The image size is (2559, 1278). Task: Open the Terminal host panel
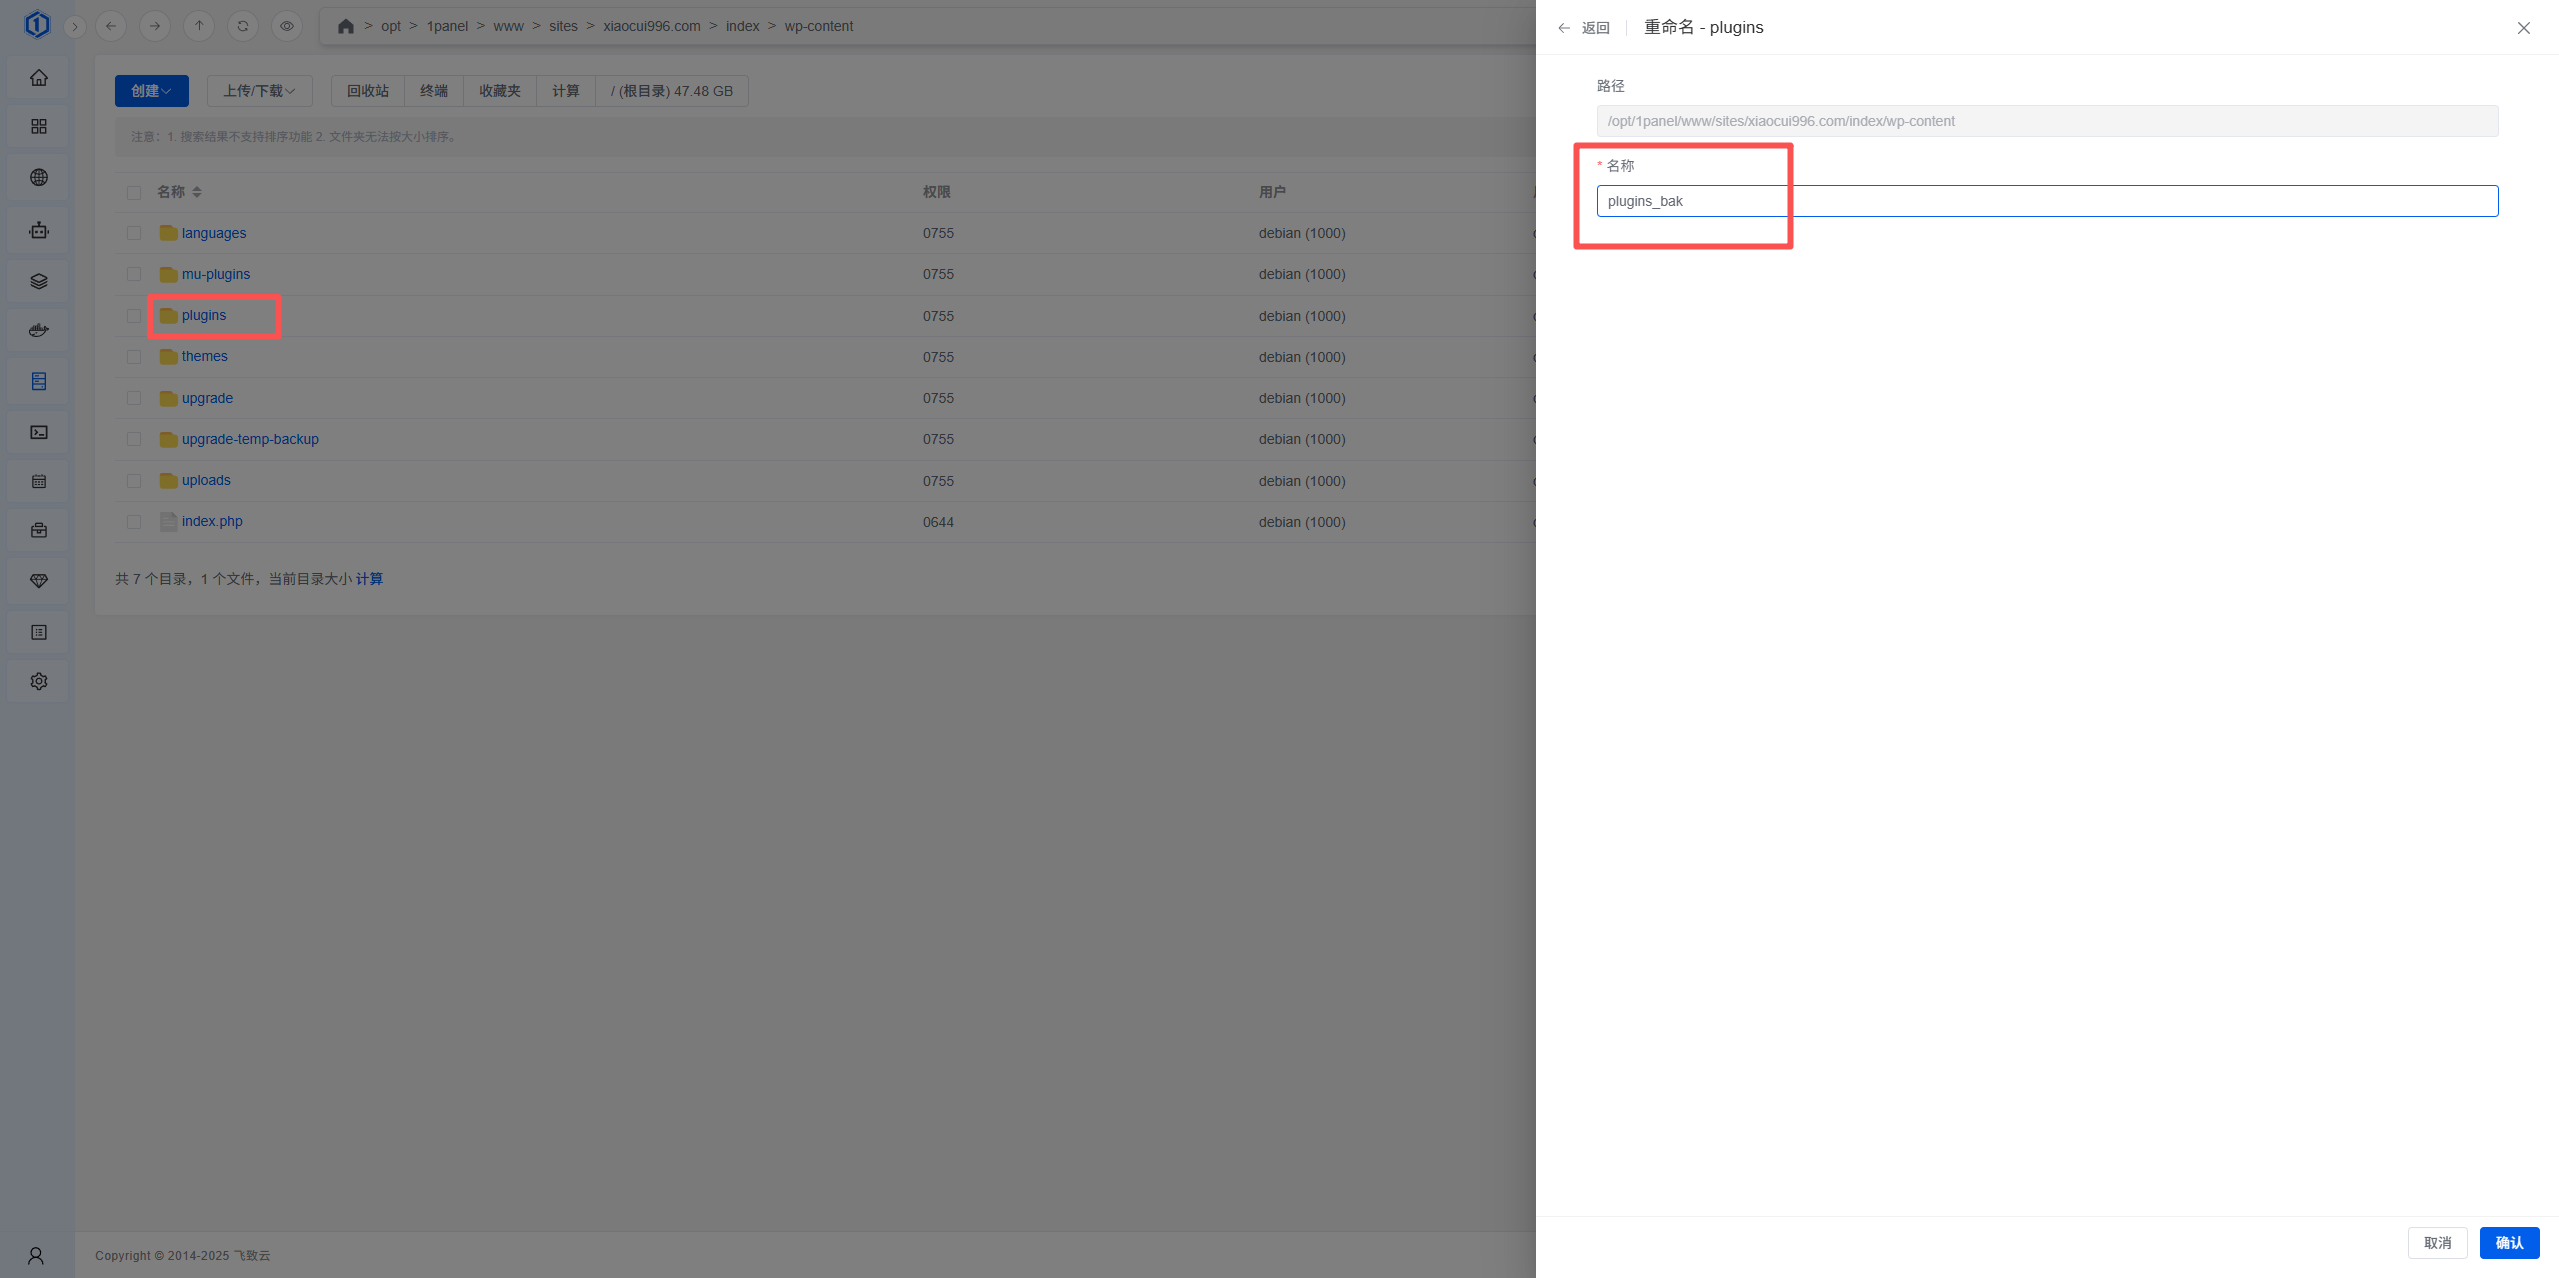(37, 432)
